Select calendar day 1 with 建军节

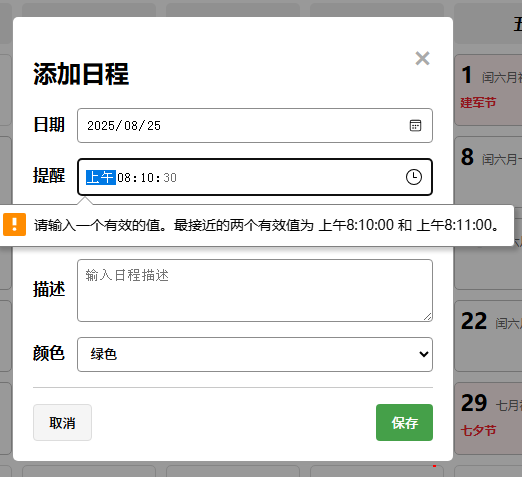point(488,90)
